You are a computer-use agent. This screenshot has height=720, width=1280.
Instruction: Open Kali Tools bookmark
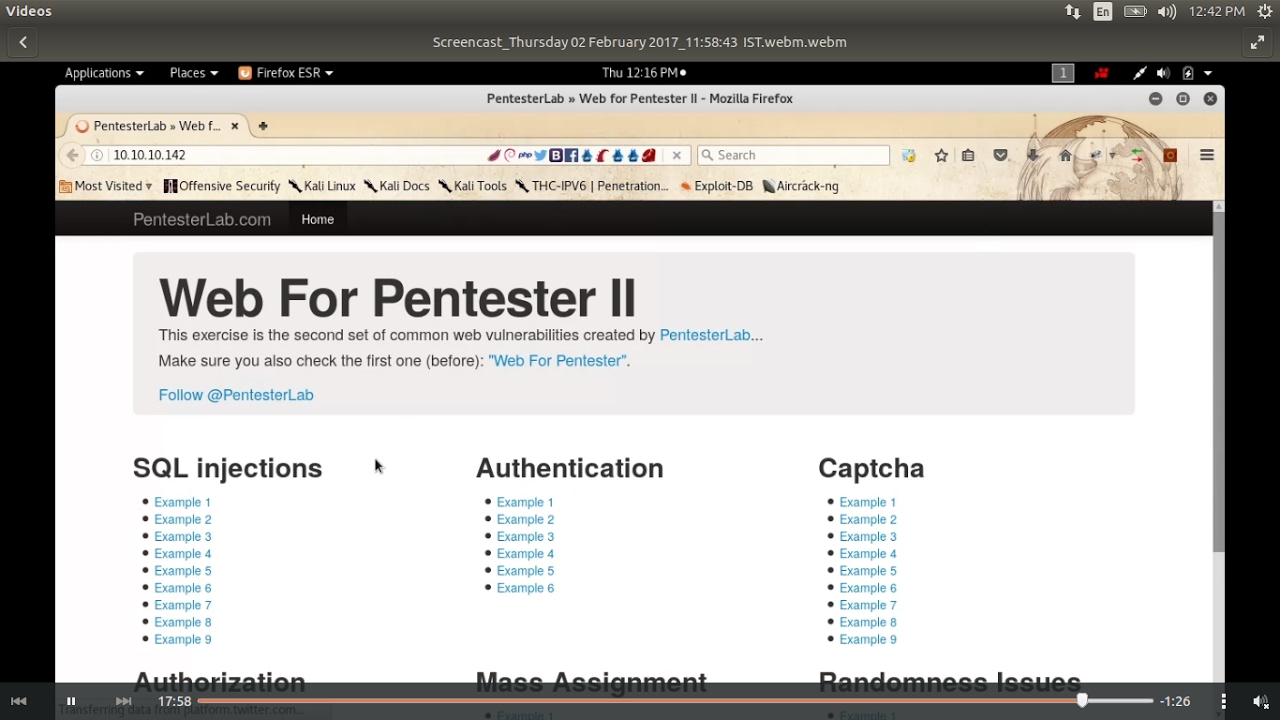473,186
